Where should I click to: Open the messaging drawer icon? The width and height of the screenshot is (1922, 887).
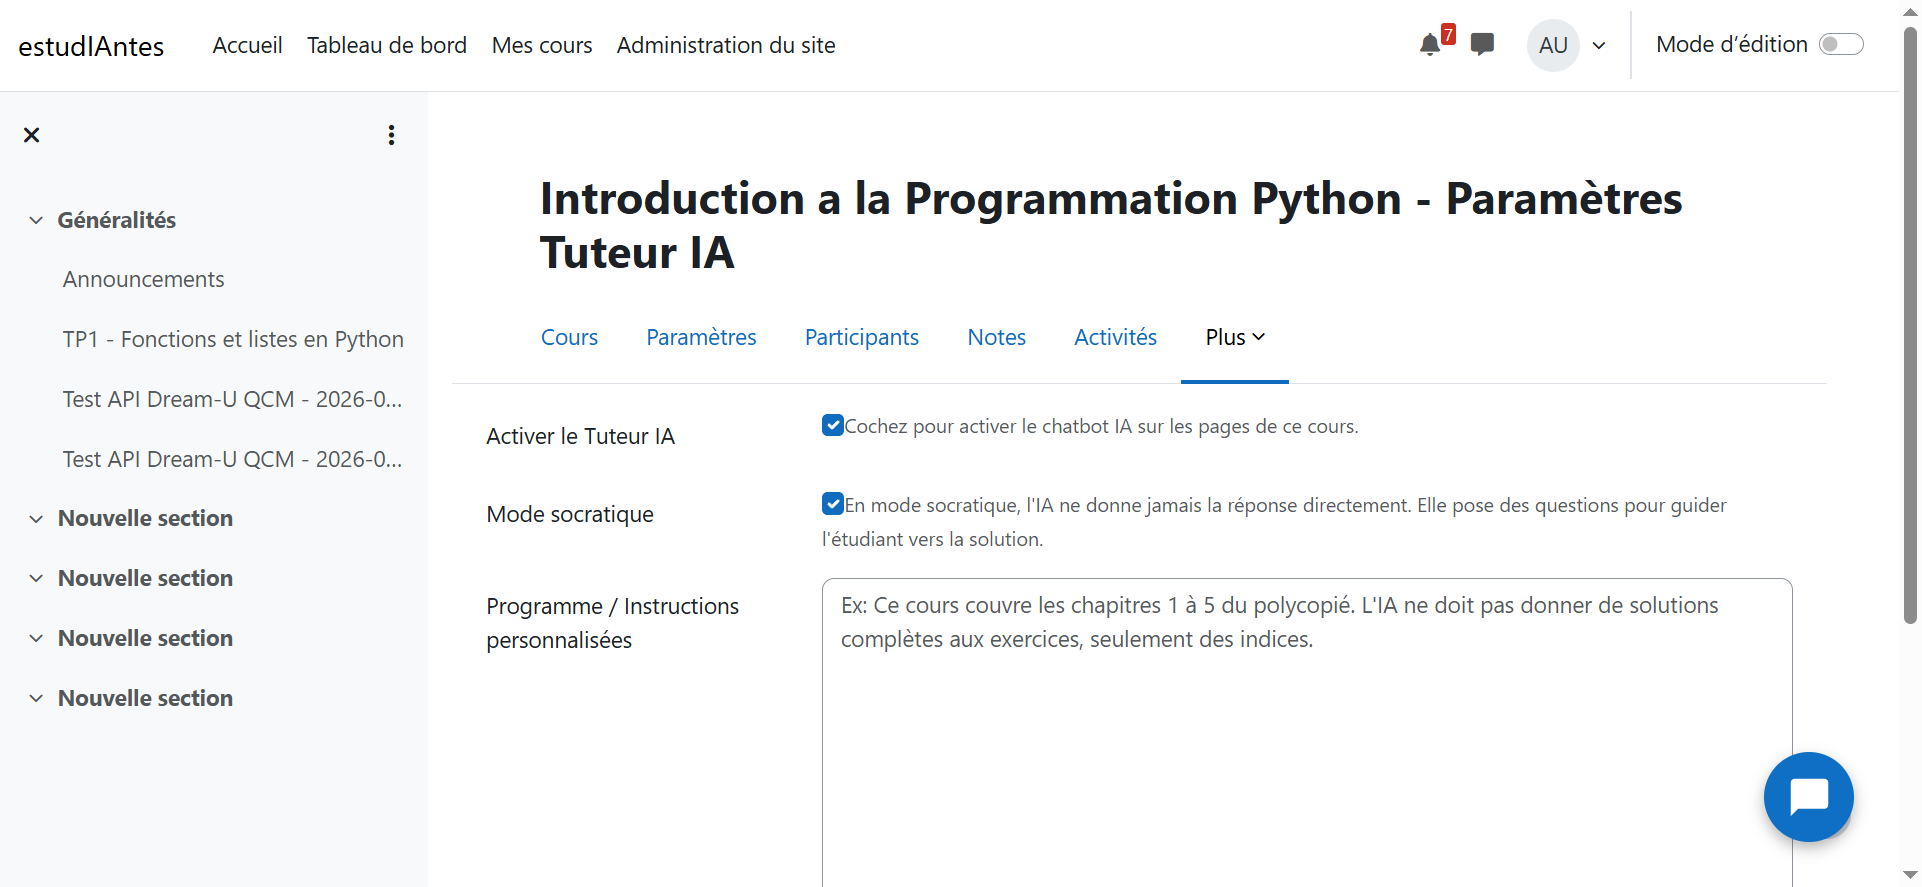click(1482, 45)
